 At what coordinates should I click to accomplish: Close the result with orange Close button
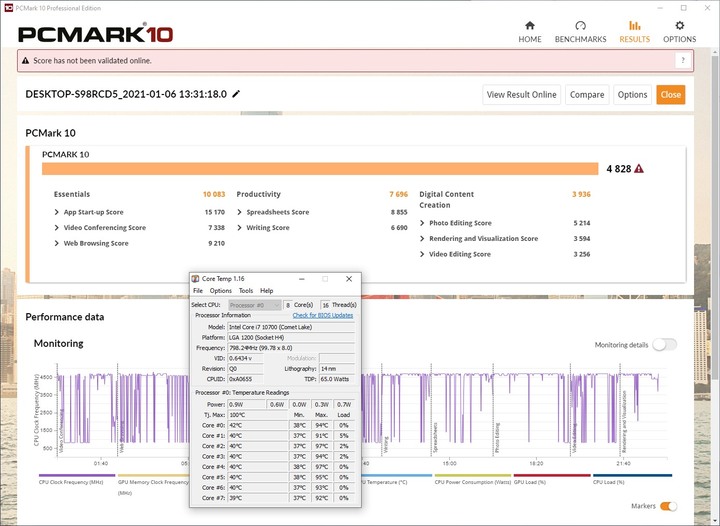pos(670,95)
